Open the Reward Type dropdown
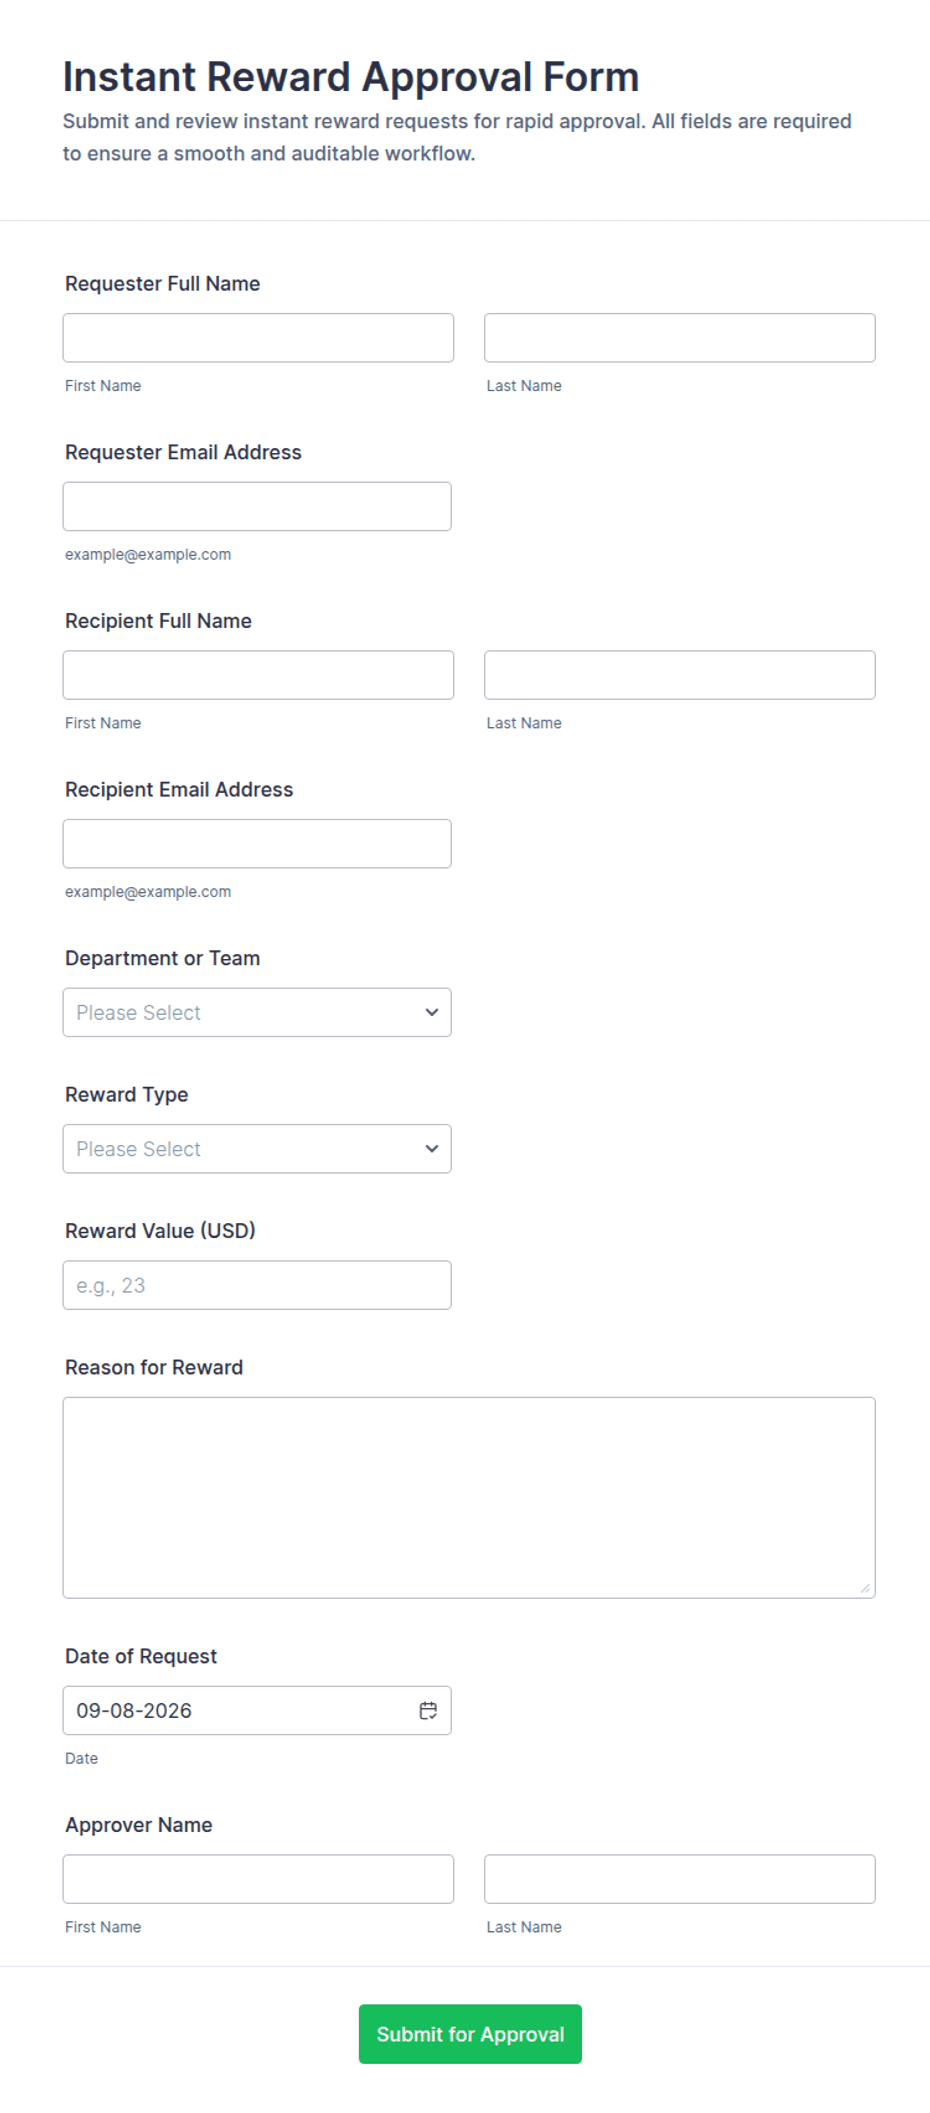The image size is (930, 2113). [x=257, y=1148]
